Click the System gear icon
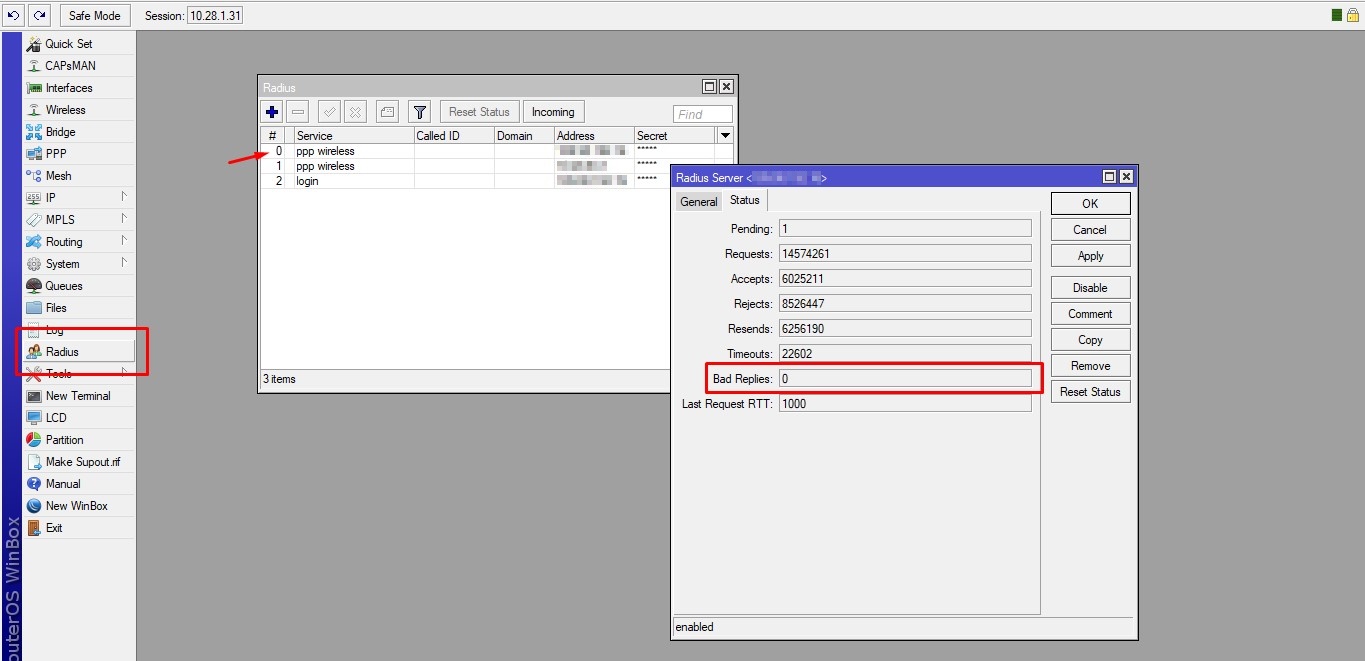The width and height of the screenshot is (1365, 661). (x=34, y=264)
